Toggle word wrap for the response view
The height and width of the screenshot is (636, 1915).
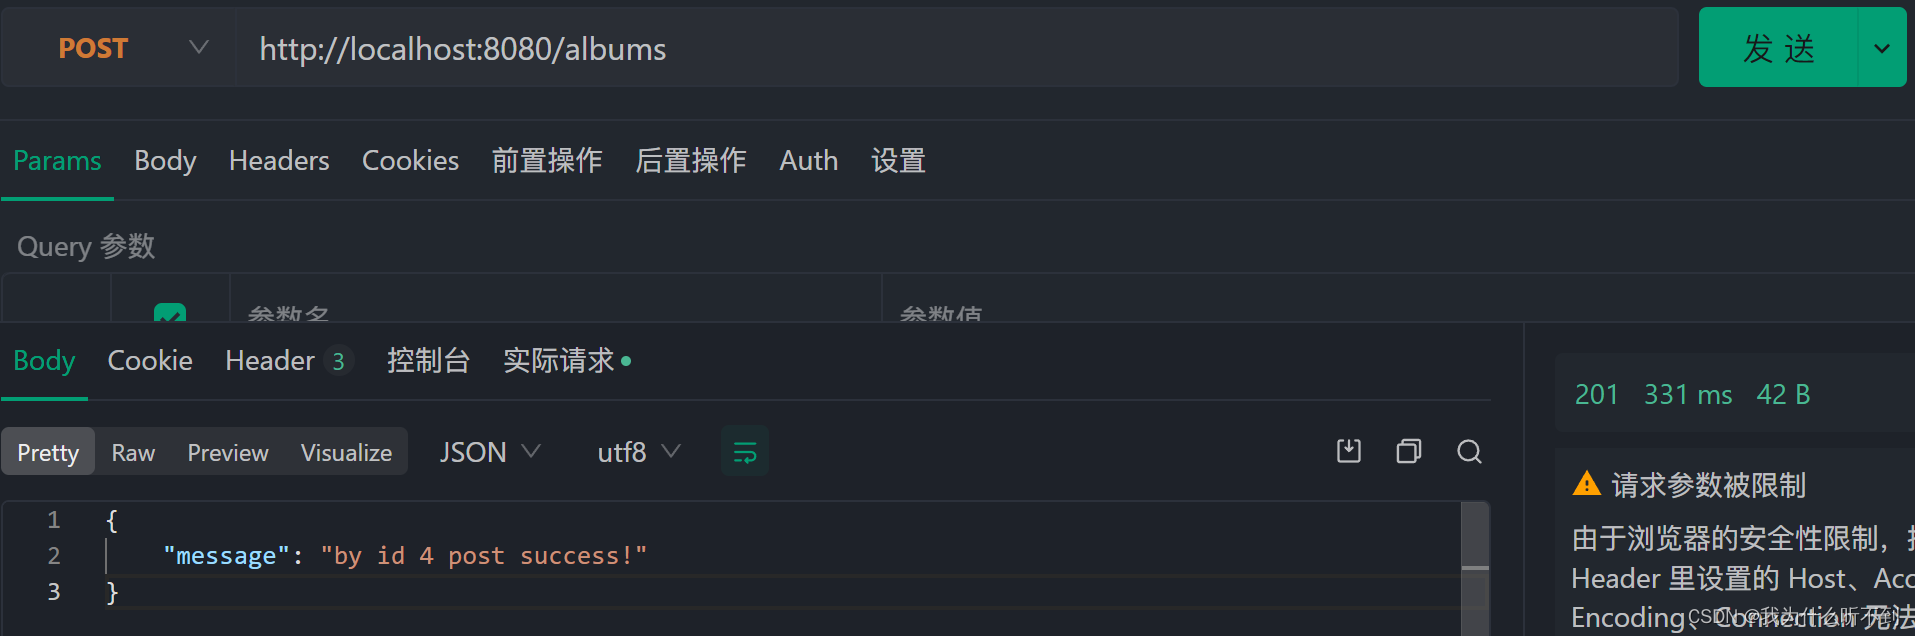[x=744, y=451]
